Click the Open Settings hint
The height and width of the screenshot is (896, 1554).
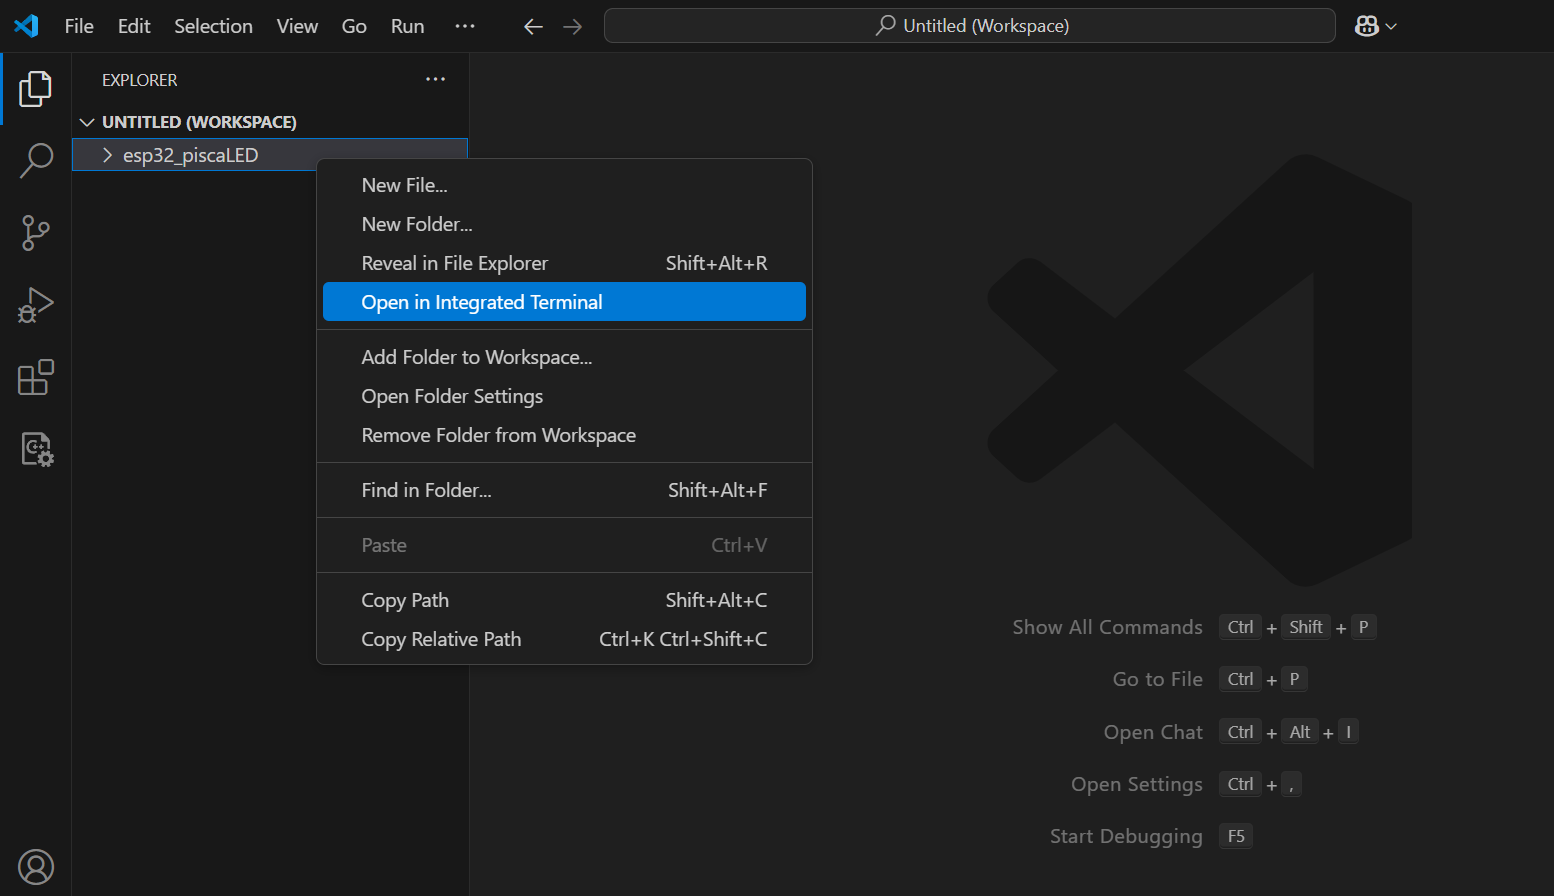pos(1136,784)
